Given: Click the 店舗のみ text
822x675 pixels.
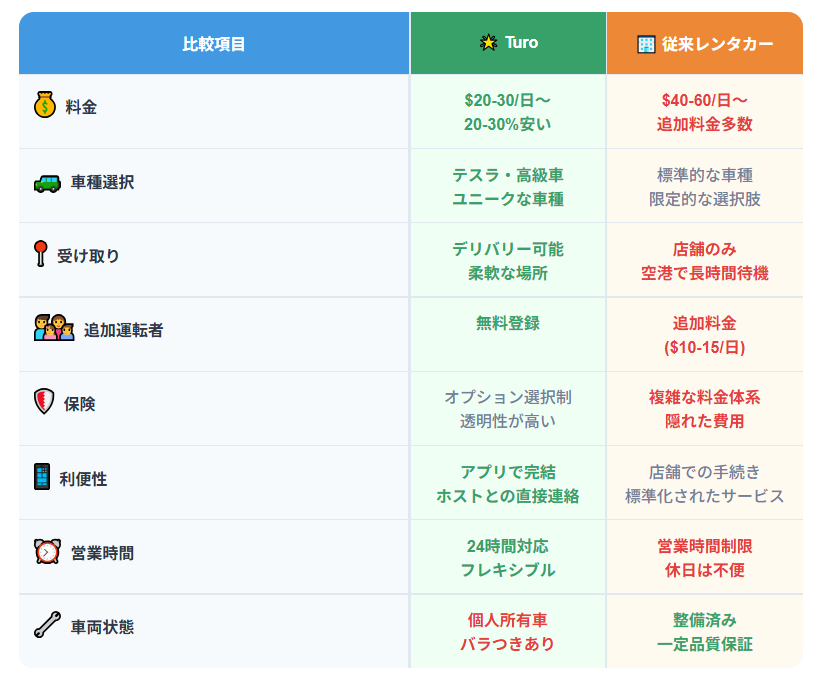Looking at the screenshot, I should [x=705, y=249].
